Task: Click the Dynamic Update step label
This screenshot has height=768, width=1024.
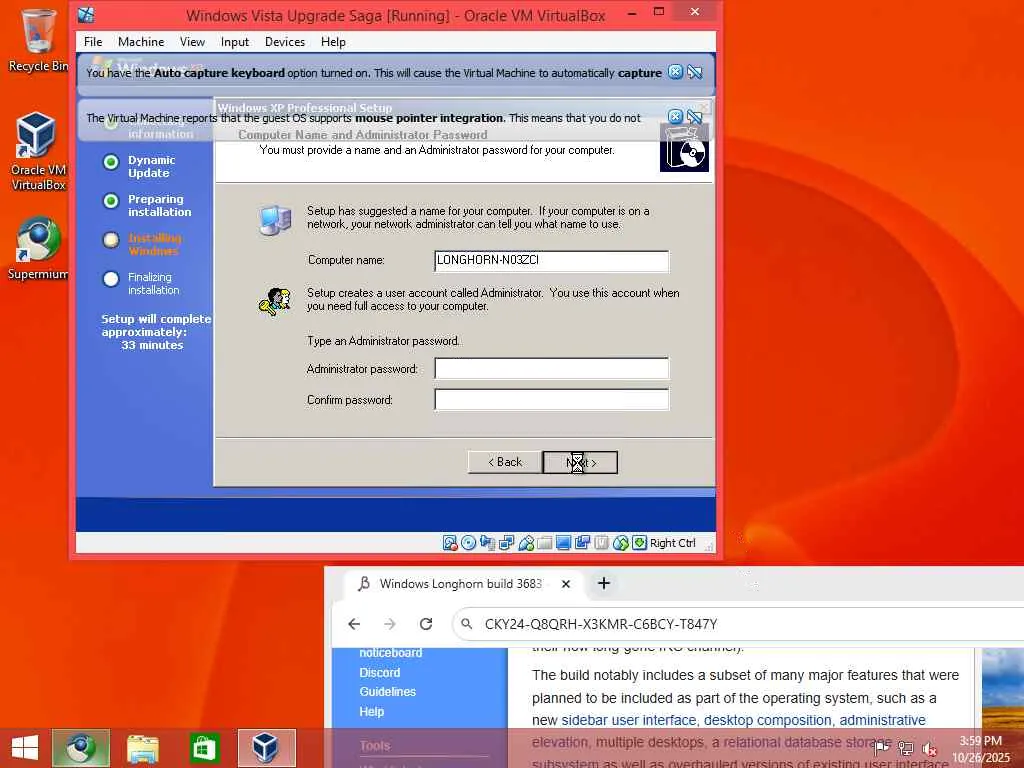Action: click(x=152, y=167)
